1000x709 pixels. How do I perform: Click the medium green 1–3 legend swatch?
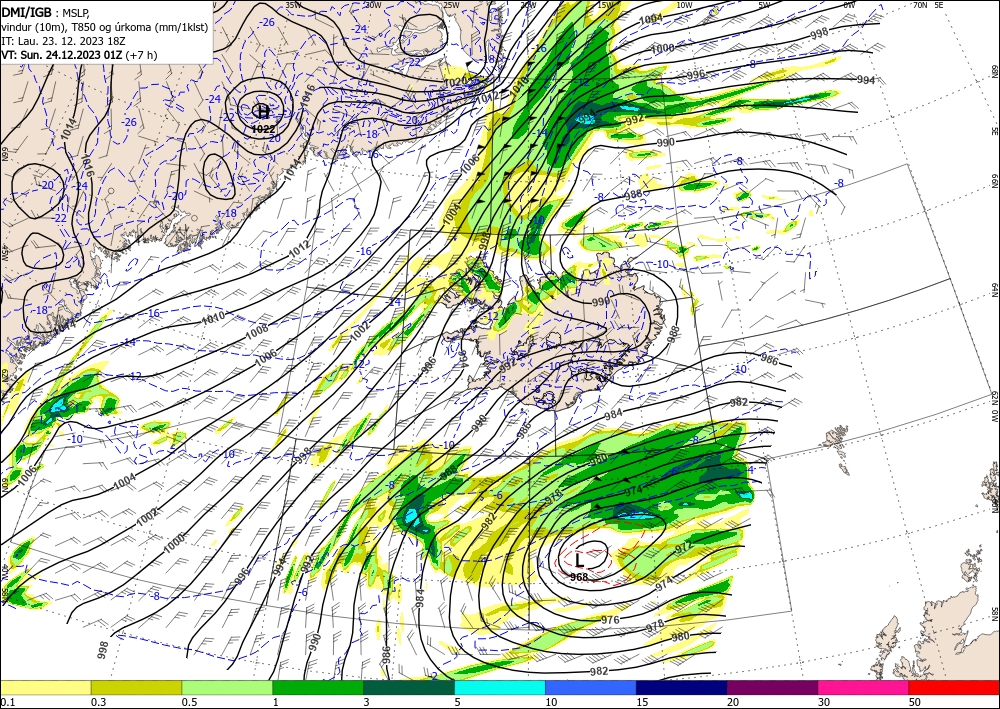[x=318, y=687]
